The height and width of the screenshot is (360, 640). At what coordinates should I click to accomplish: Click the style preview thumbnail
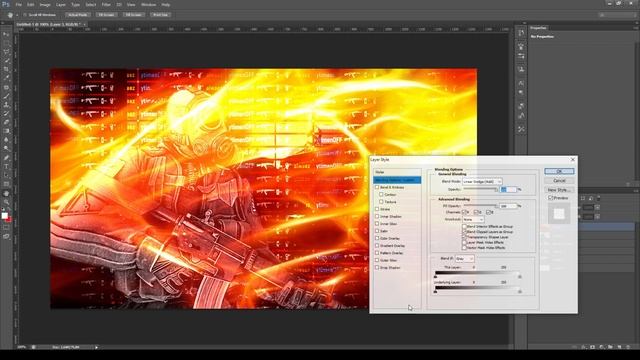pos(559,213)
